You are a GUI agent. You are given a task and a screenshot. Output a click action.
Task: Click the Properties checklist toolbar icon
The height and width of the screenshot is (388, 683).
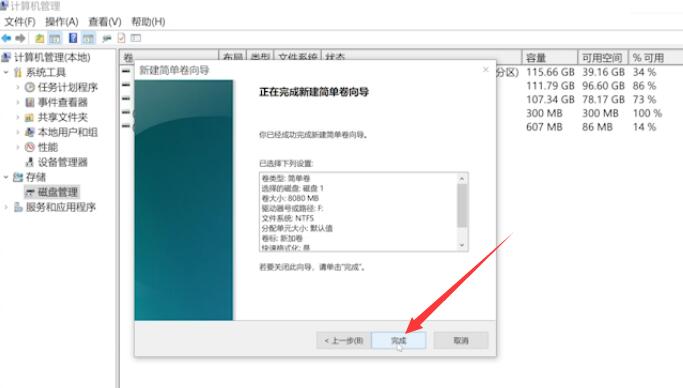coord(122,38)
